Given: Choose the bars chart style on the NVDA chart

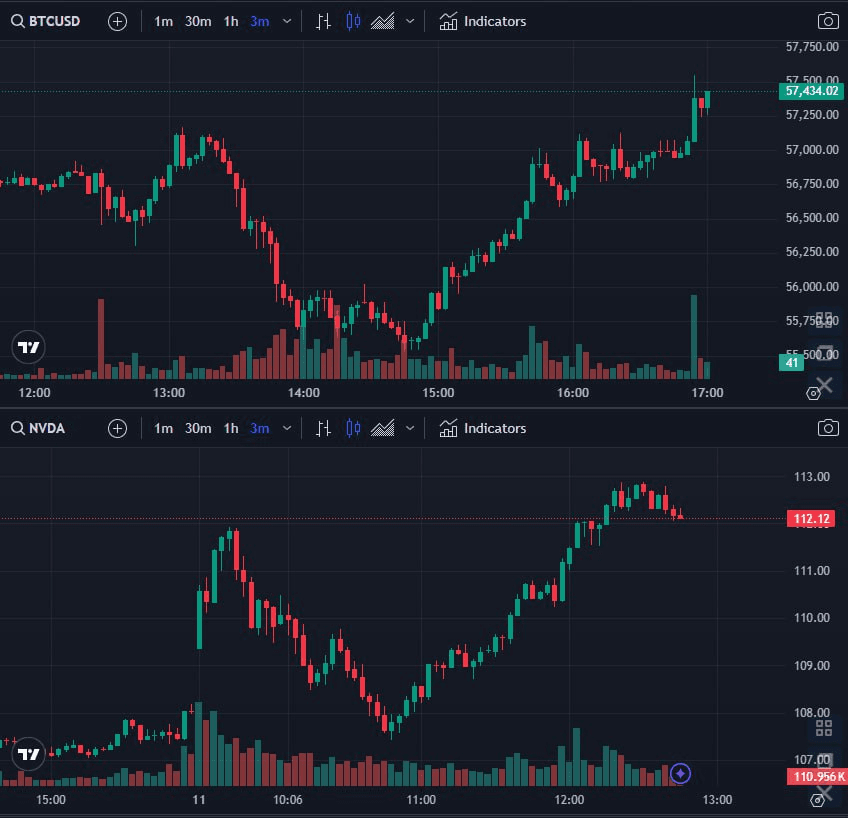Looking at the screenshot, I should point(323,429).
